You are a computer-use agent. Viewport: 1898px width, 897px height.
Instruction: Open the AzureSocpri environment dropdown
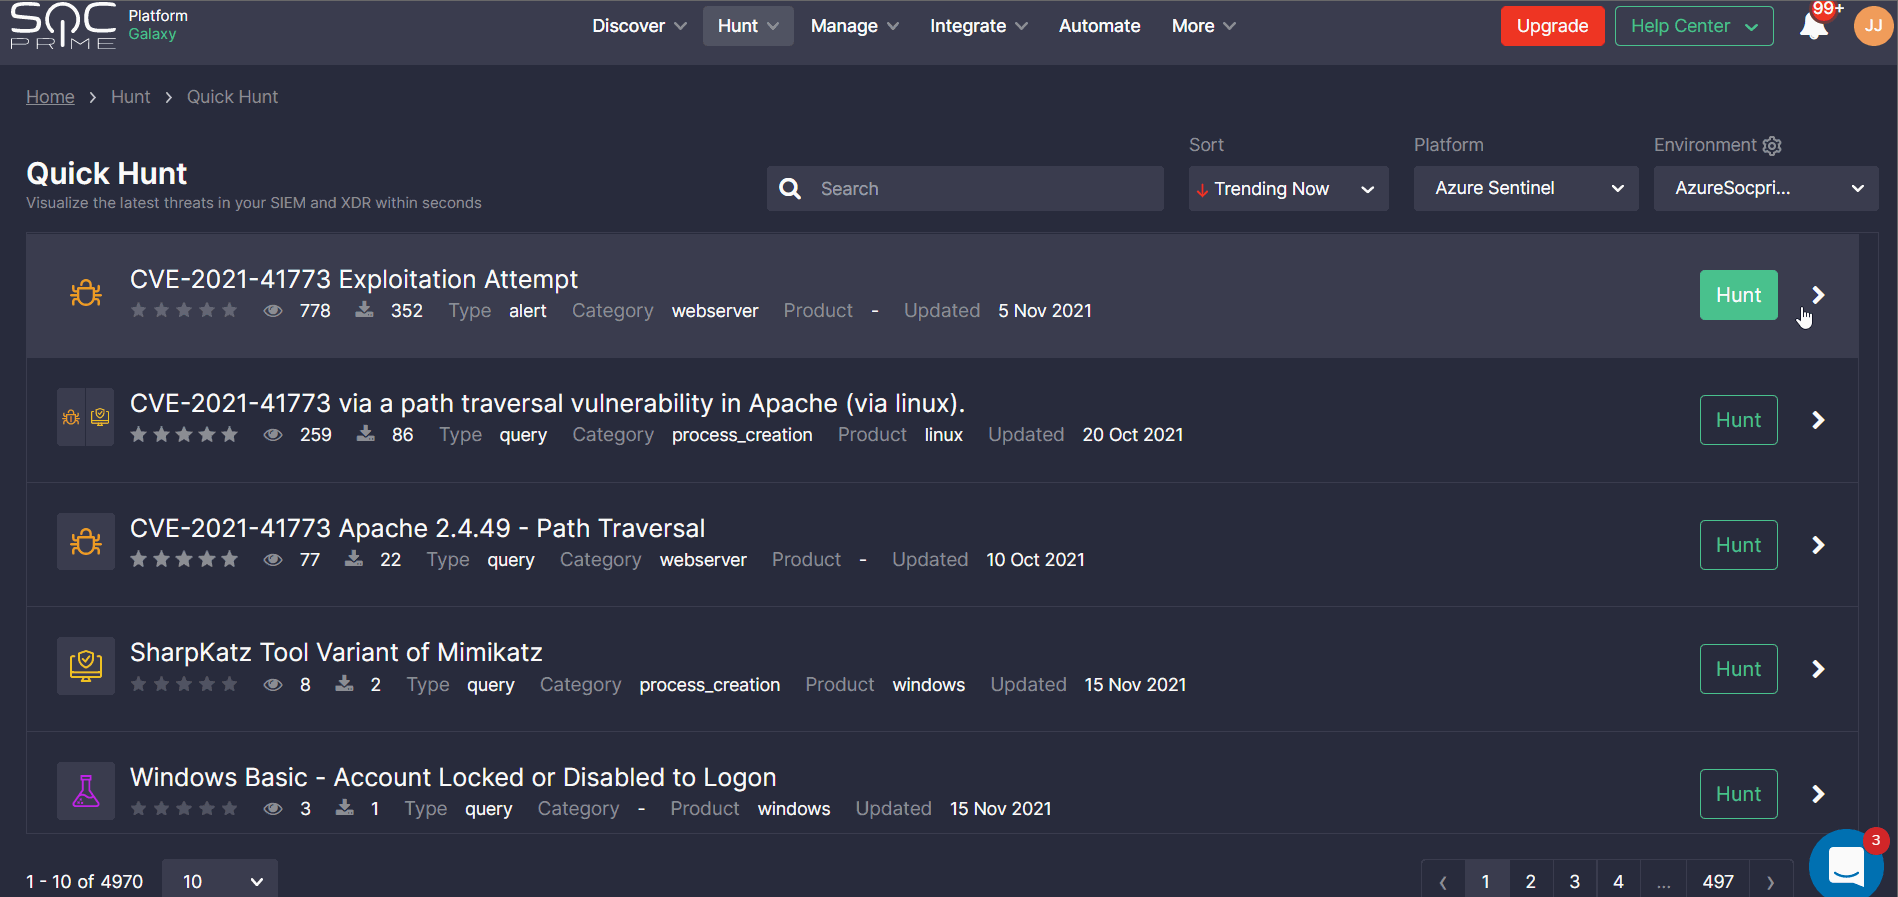(x=1766, y=188)
